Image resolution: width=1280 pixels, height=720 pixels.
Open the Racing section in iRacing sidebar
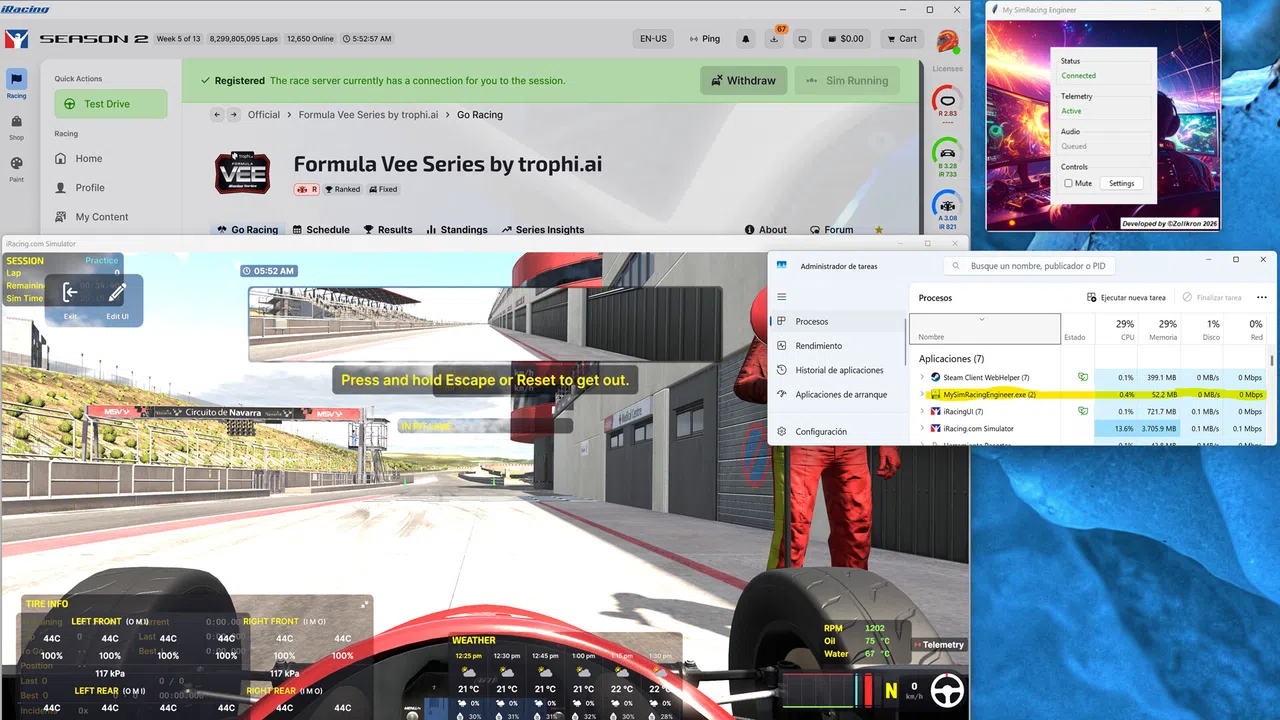[17, 84]
